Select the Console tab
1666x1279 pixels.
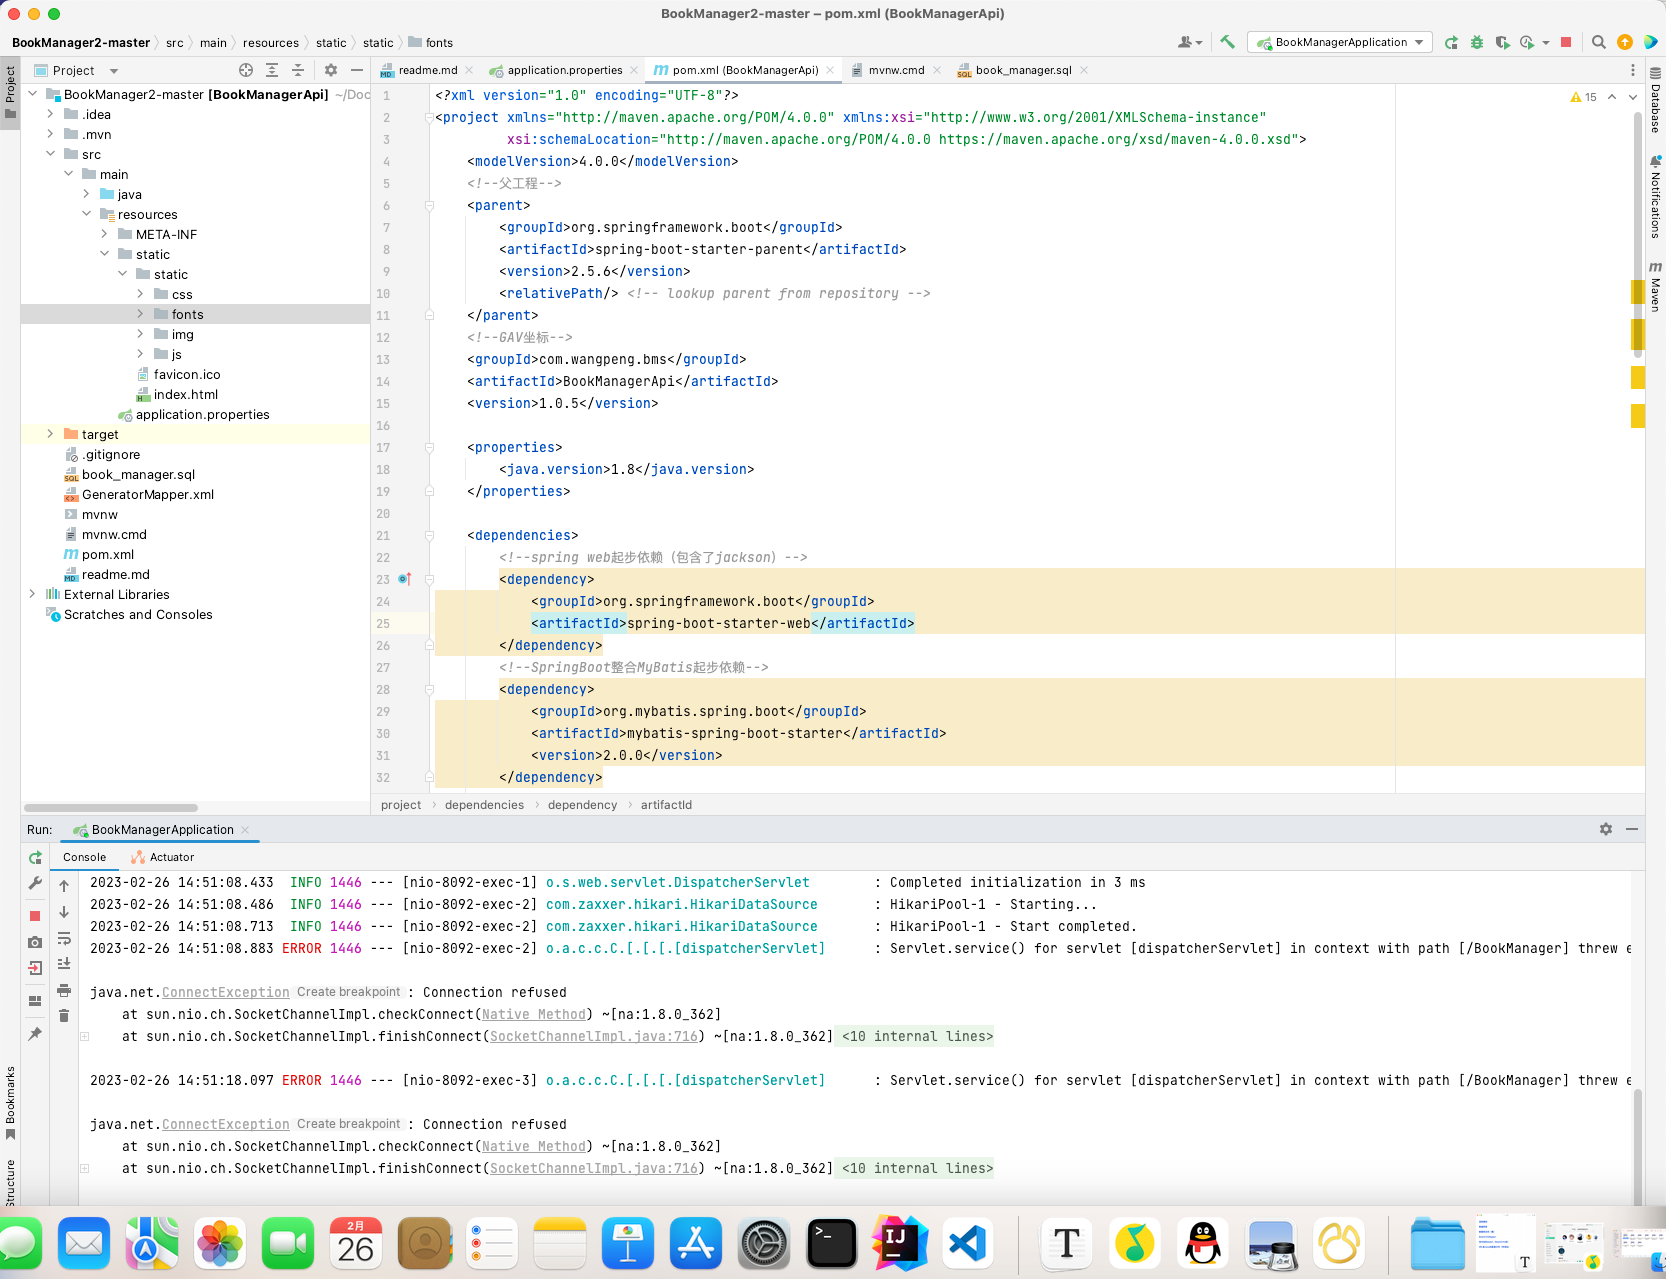tap(84, 857)
